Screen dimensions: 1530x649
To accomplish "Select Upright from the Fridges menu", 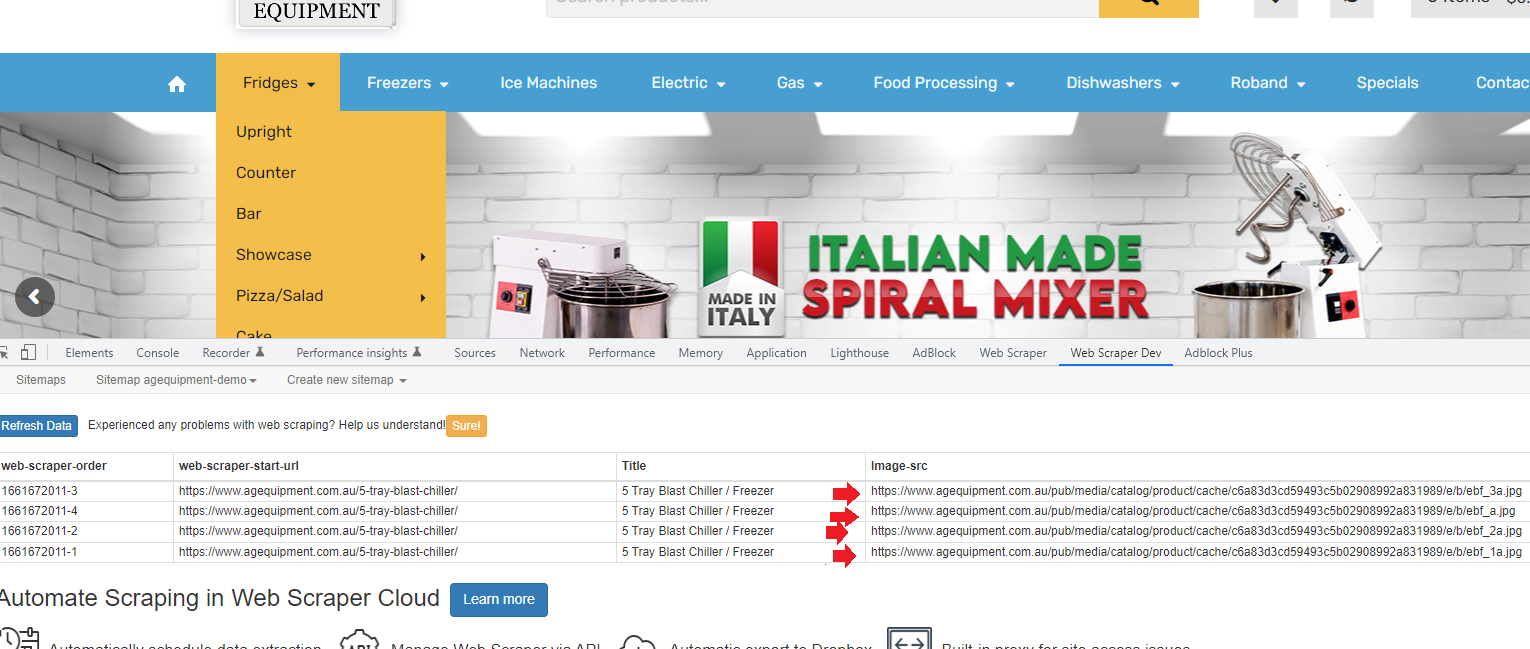I will point(263,131).
